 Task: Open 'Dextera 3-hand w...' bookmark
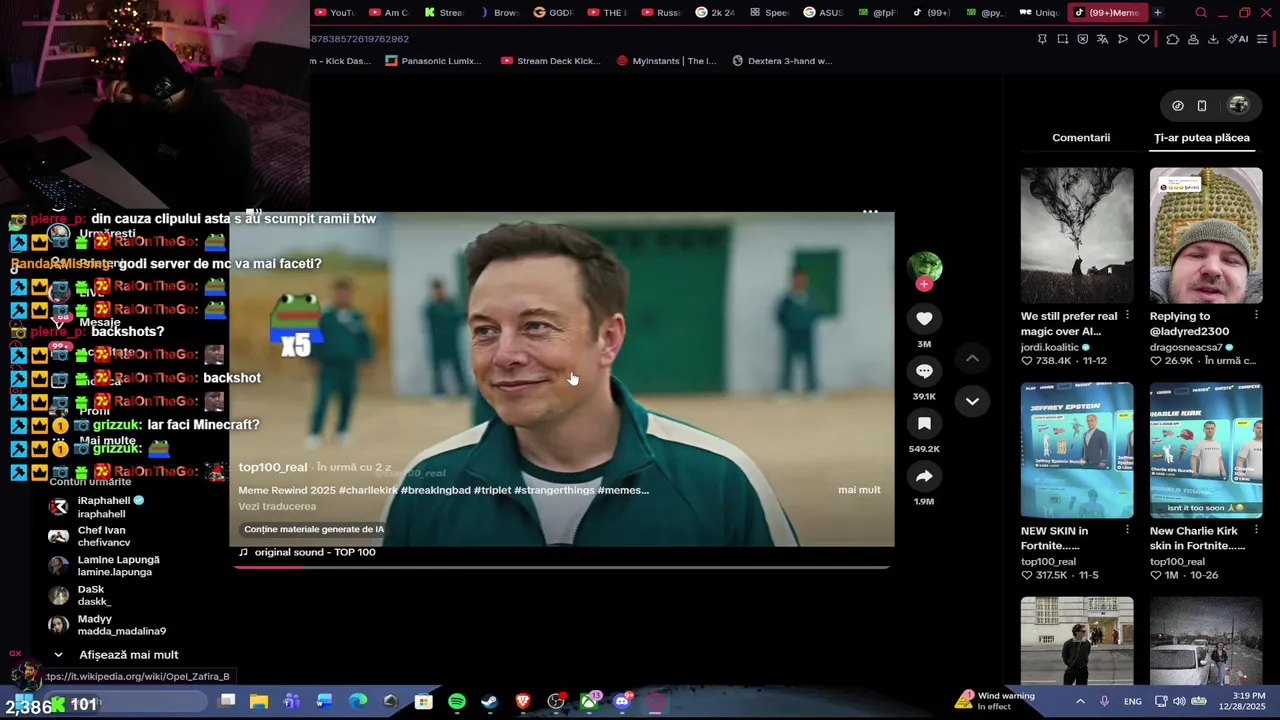pos(782,61)
